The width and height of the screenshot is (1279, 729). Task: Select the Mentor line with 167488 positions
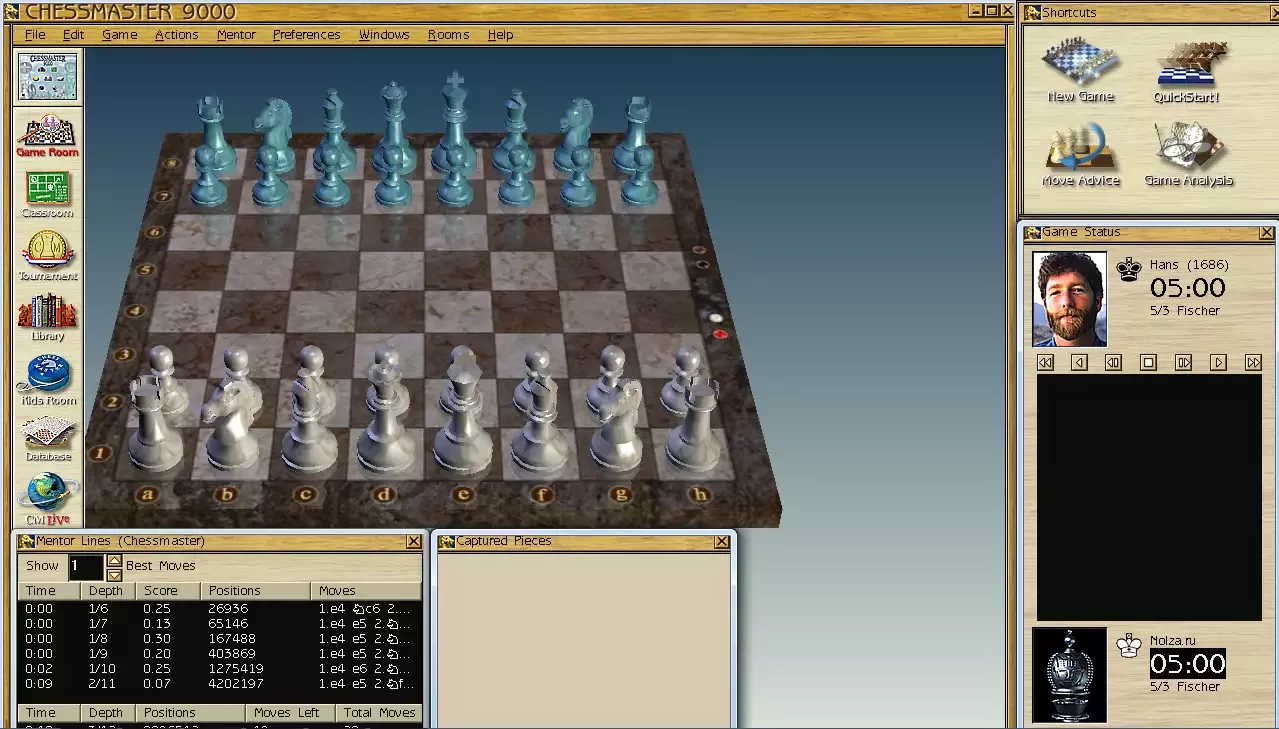click(x=220, y=638)
